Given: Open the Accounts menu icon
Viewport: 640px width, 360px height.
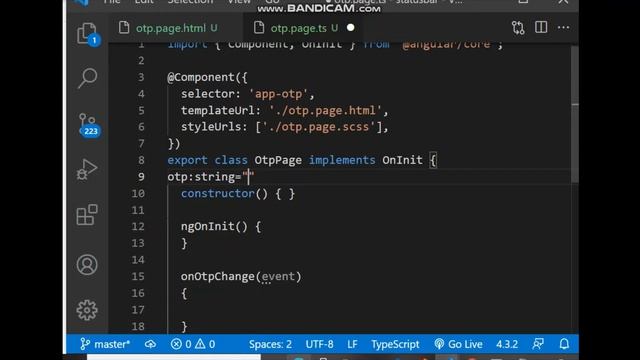Looking at the screenshot, I should tap(87, 264).
